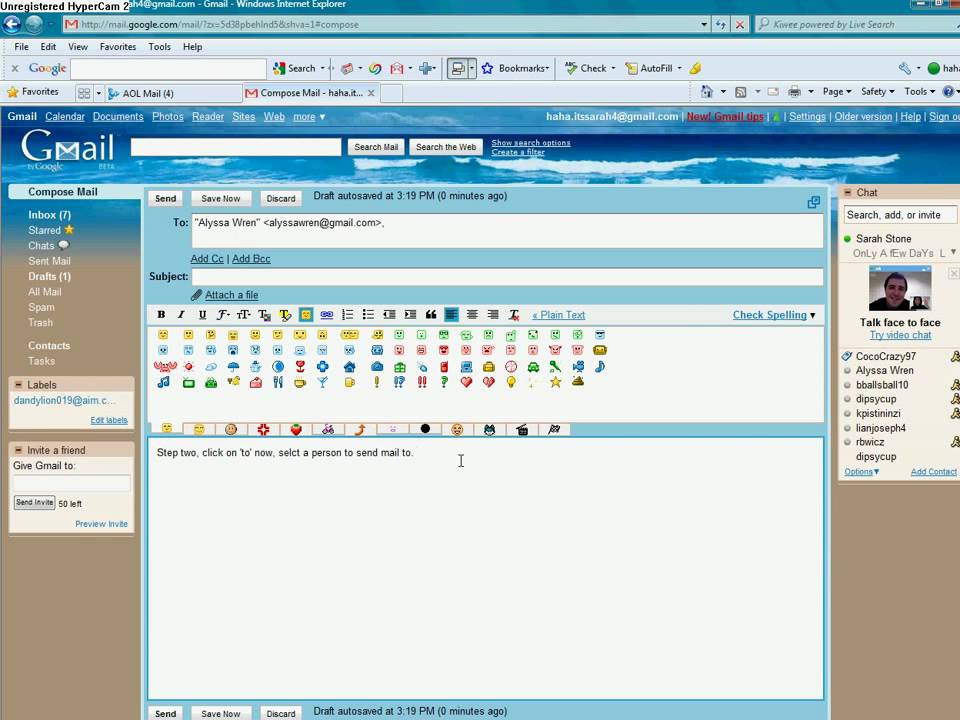The image size is (960, 720).
Task: Insert the broken heart emoticon
Action: click(489, 382)
